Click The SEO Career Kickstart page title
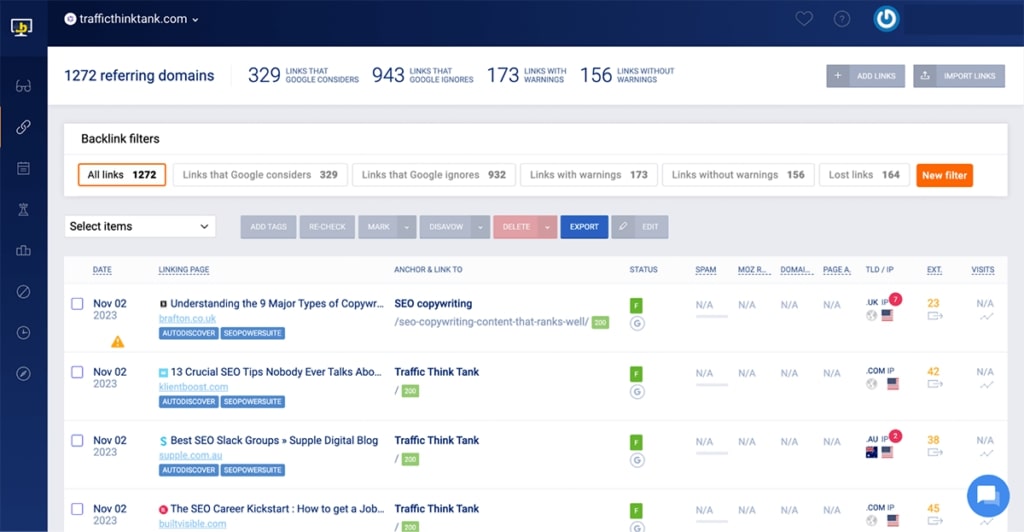Viewport: 1024px width, 532px height. click(278, 509)
